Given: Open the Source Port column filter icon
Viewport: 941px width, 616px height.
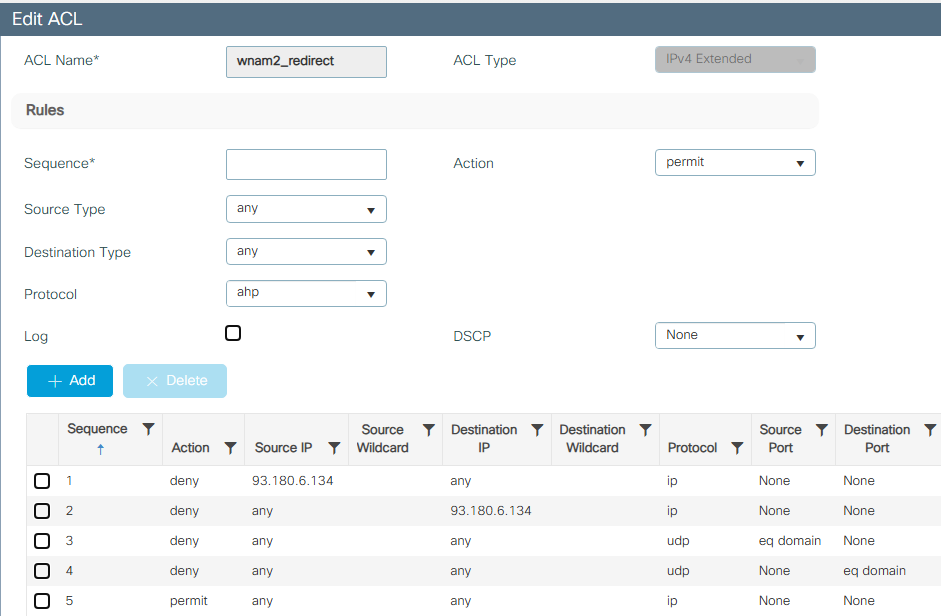Looking at the screenshot, I should (x=821, y=430).
